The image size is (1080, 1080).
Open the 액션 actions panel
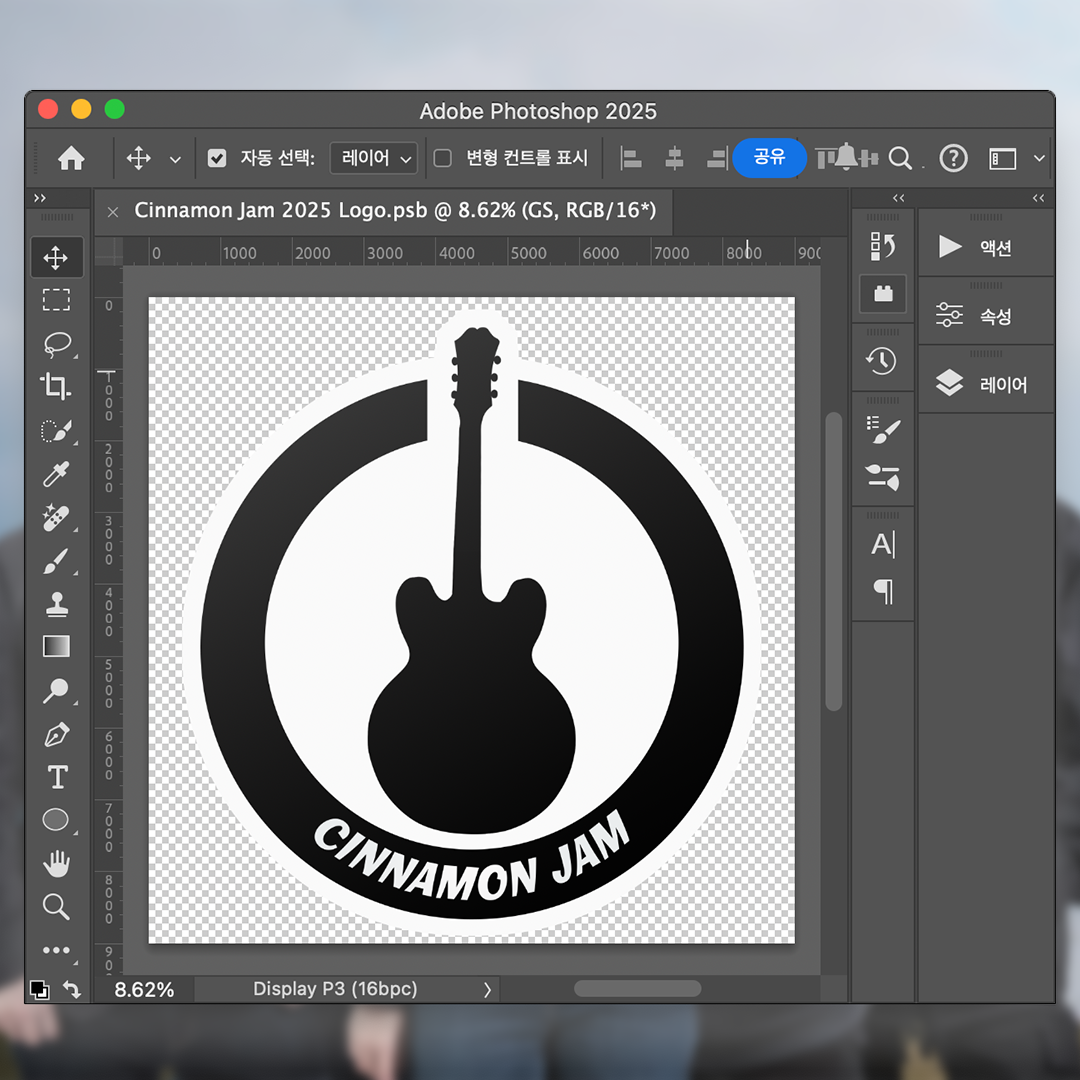pos(986,247)
